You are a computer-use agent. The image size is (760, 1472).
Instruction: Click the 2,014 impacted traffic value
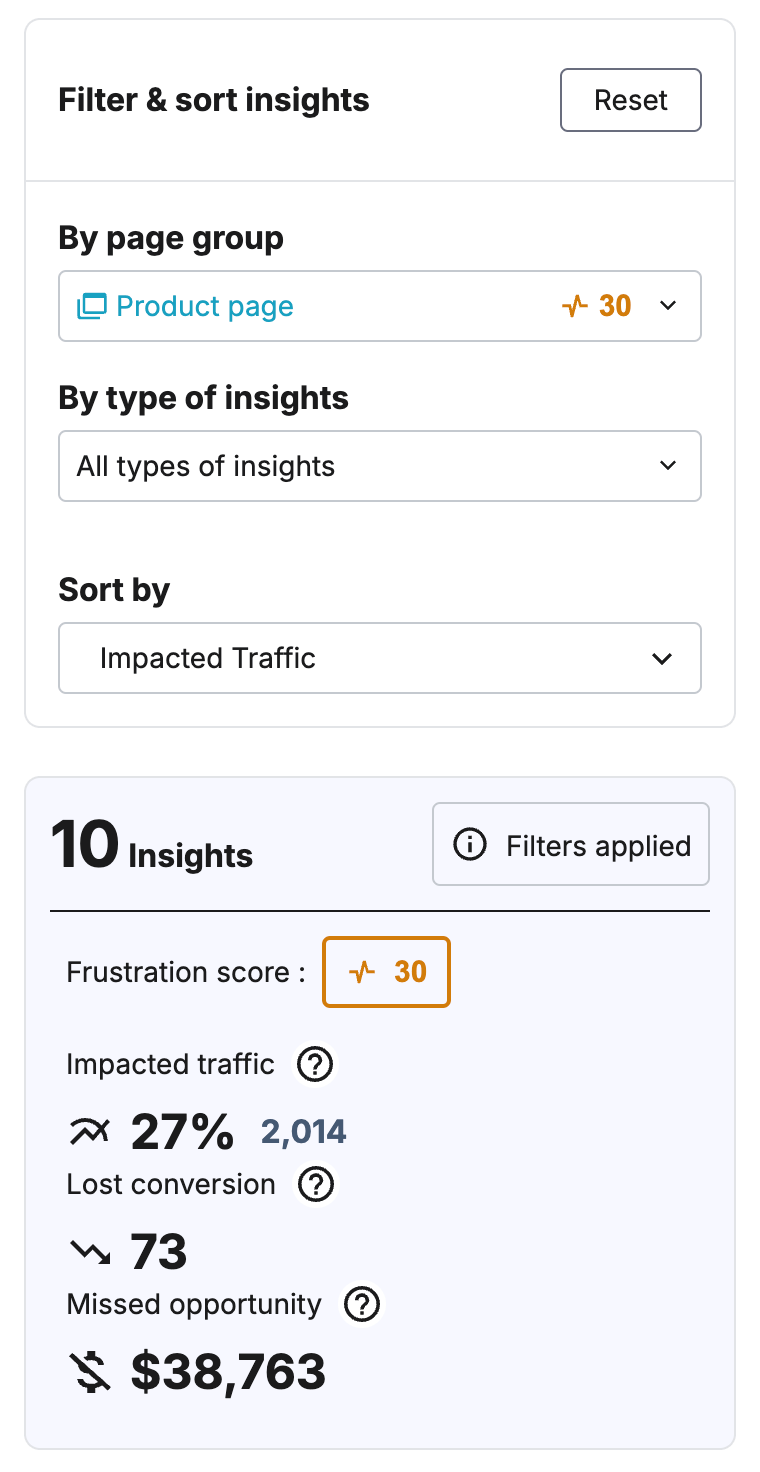tap(303, 1131)
